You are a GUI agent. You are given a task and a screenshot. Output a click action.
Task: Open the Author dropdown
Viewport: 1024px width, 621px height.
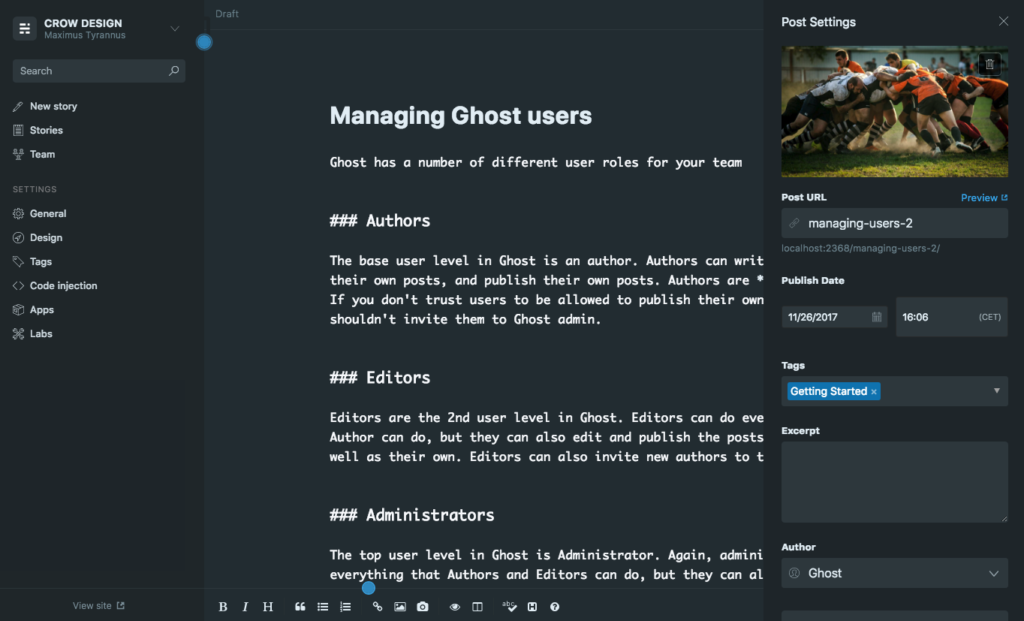893,573
